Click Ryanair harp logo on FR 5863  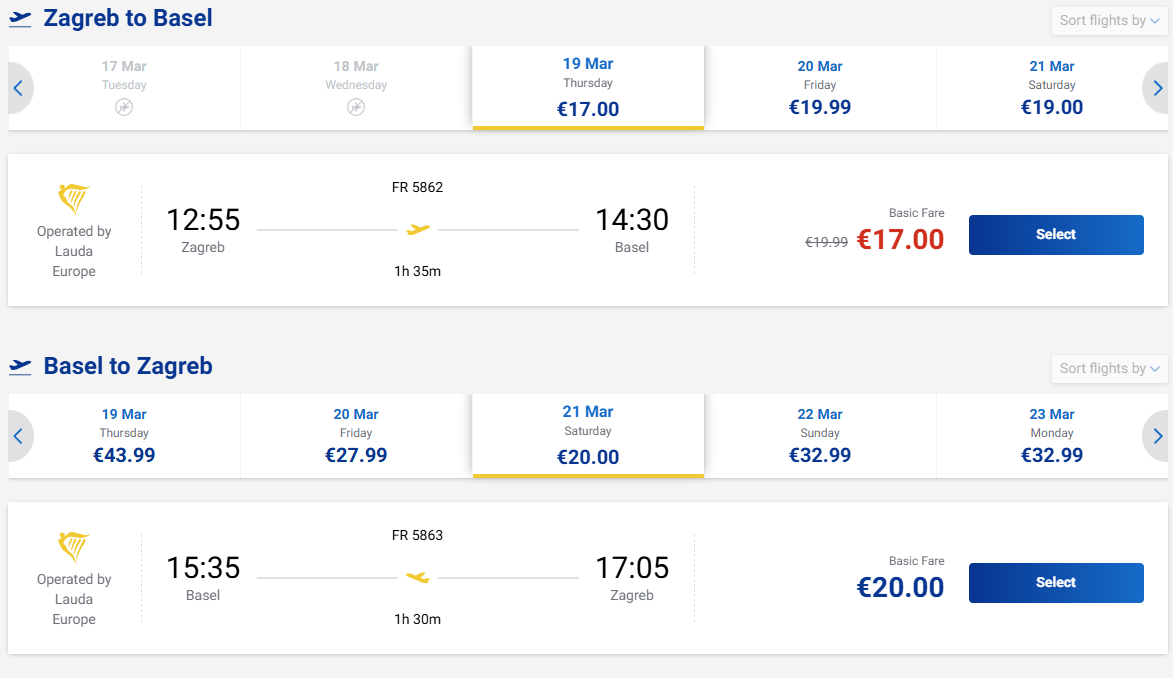[74, 547]
